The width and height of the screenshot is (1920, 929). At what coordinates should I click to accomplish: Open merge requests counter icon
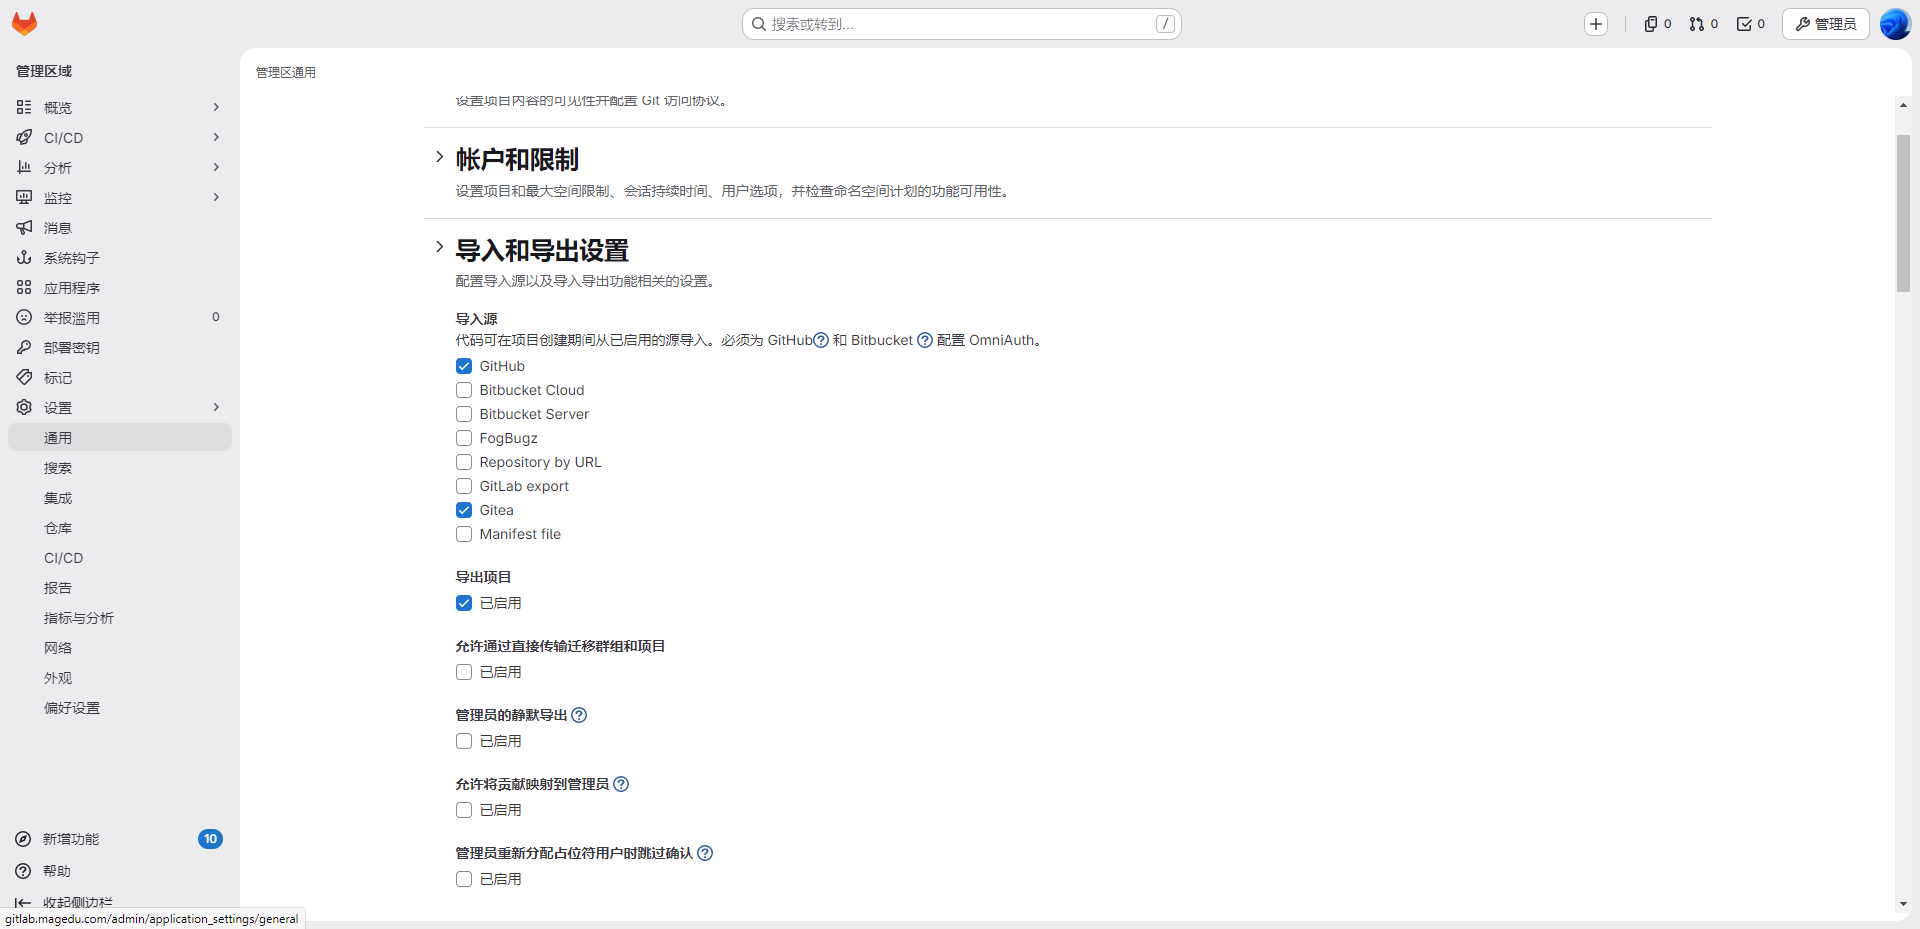pos(1704,24)
